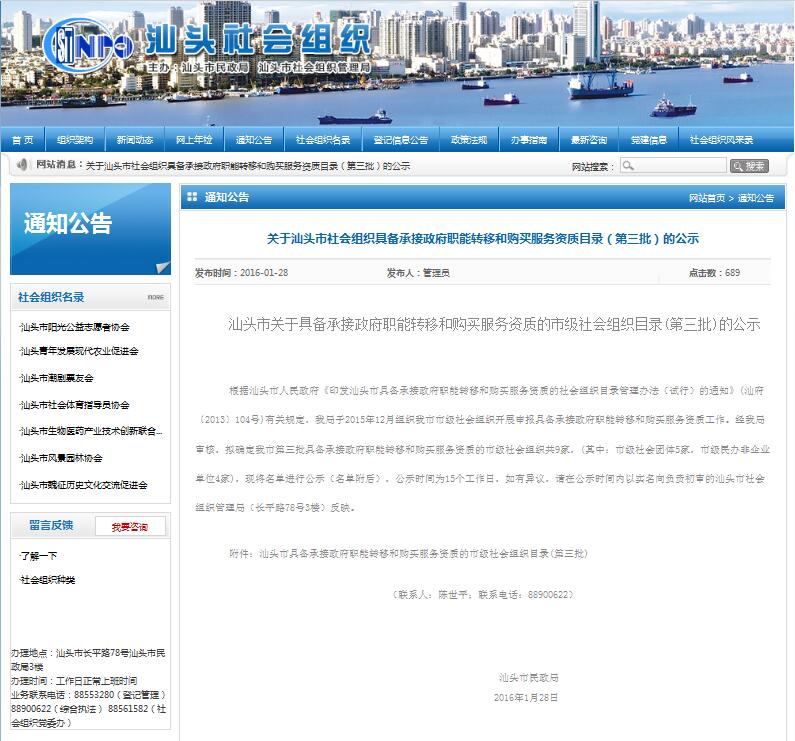Image resolution: width=795 pixels, height=741 pixels.
Task: Navigate to 办事指南 in the menu
Action: point(528,140)
